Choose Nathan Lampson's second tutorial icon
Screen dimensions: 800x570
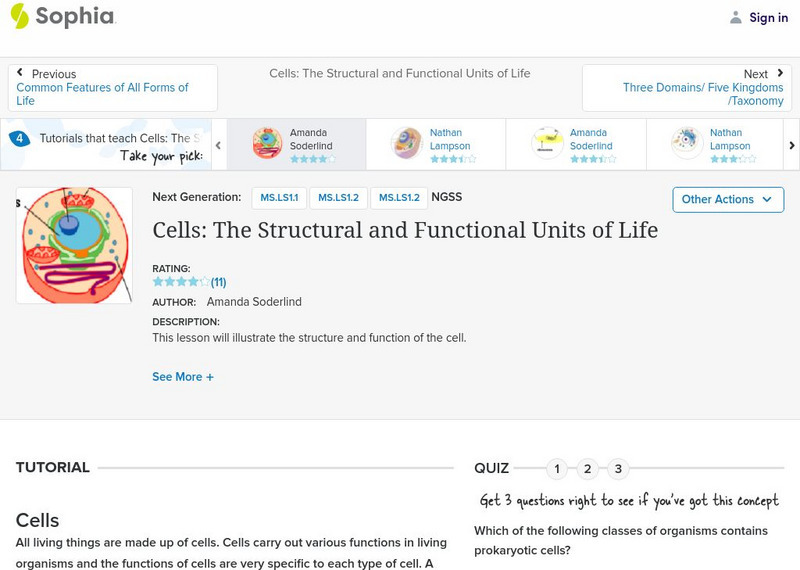(x=687, y=144)
